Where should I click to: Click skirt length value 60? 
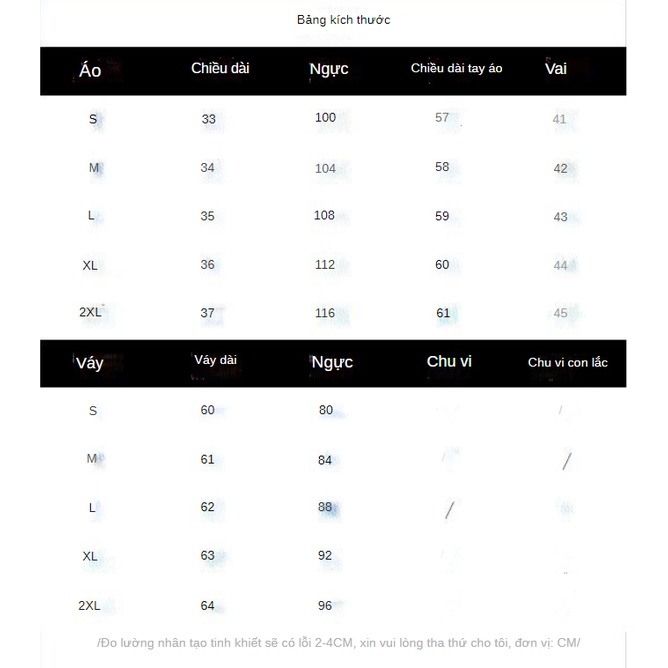(208, 410)
